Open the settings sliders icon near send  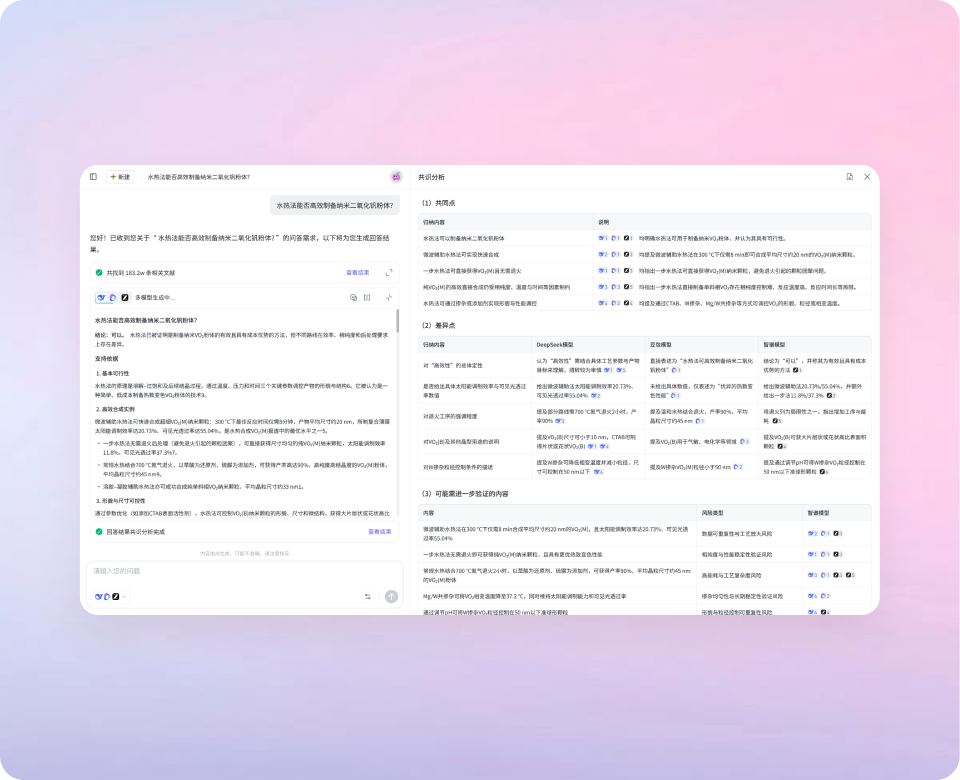367,596
